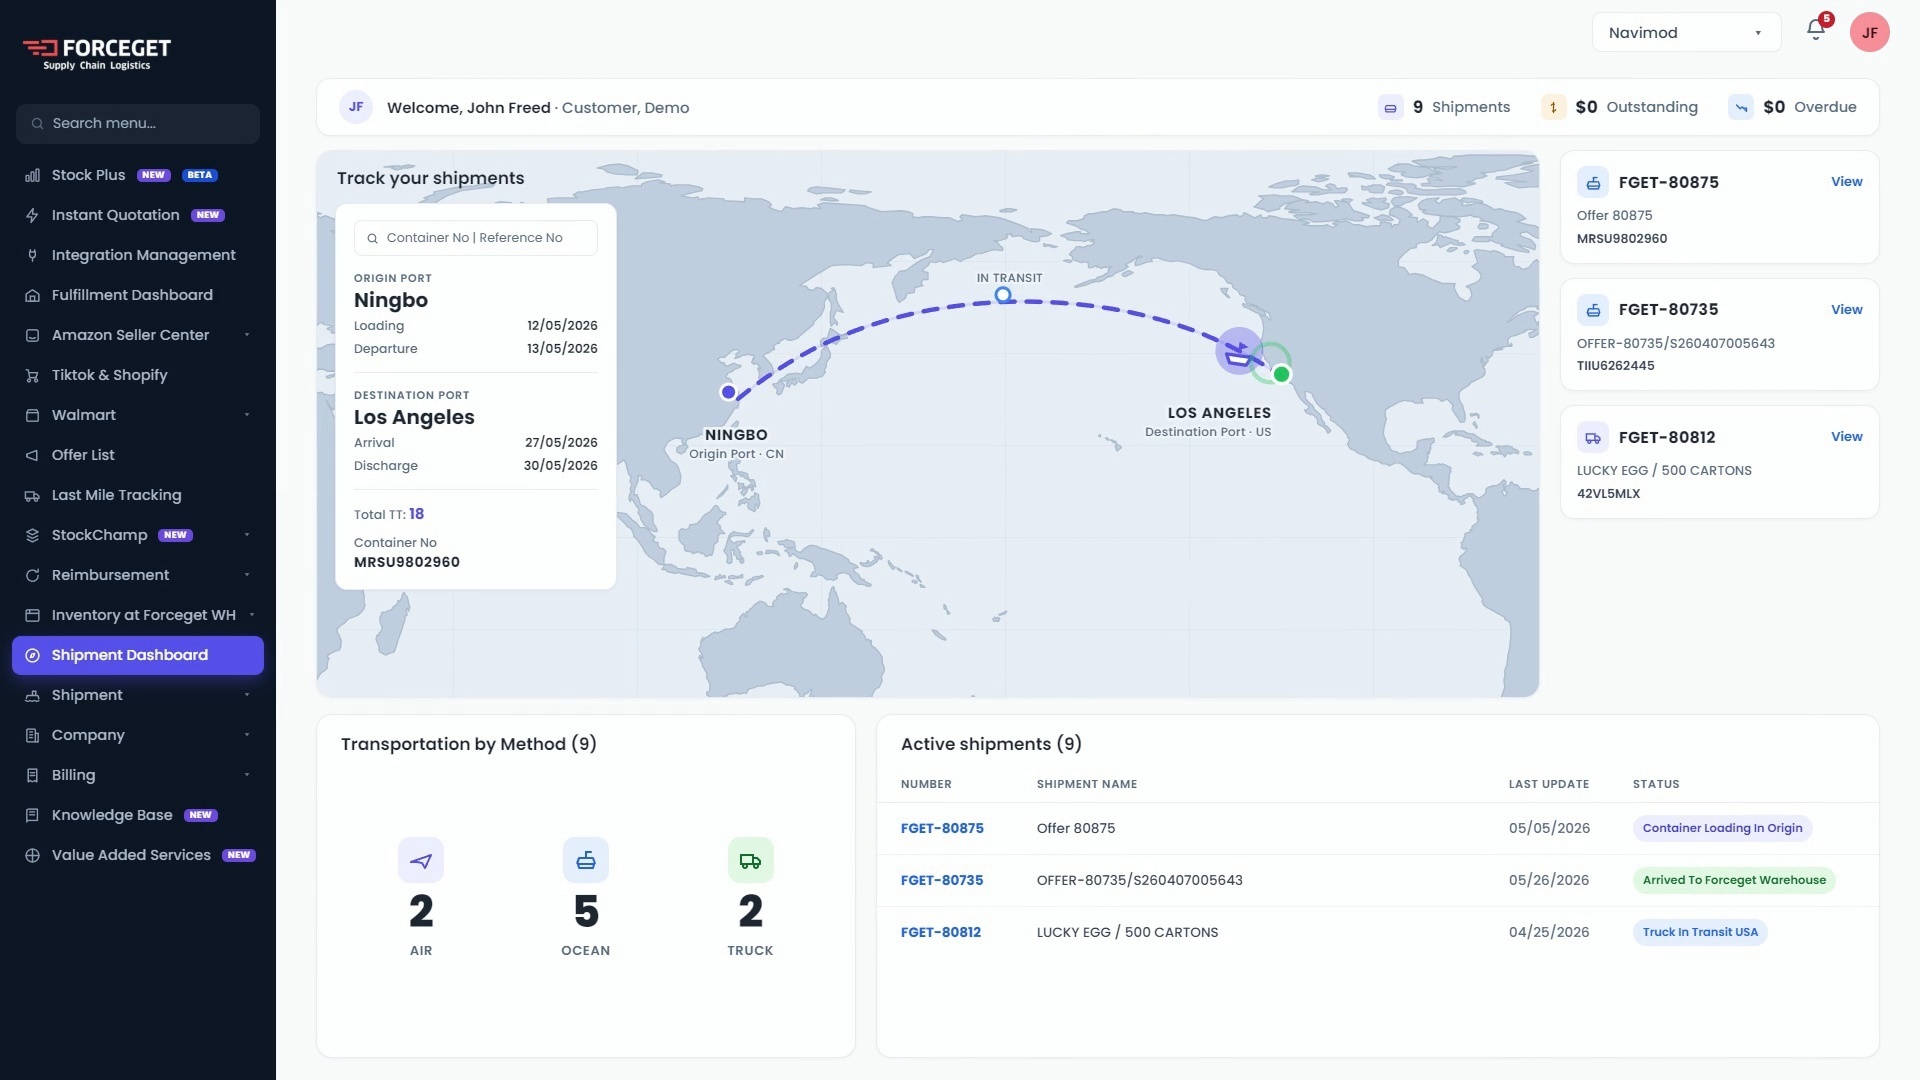Focus the Search menu box

coord(138,123)
